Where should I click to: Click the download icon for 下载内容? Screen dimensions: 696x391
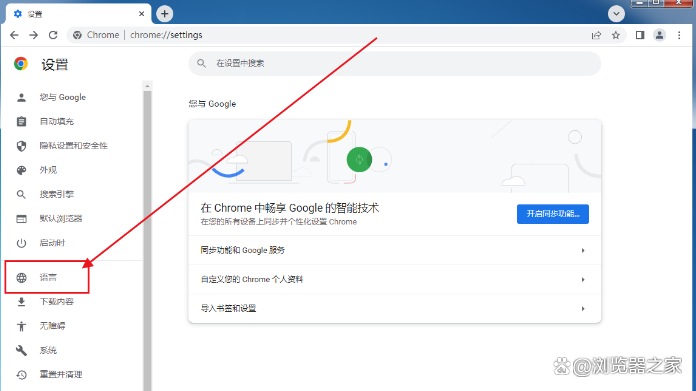(x=21, y=302)
